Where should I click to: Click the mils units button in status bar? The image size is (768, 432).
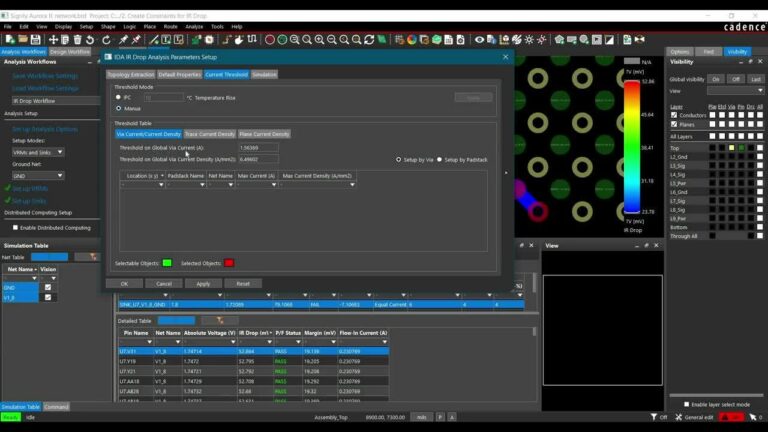pos(422,417)
